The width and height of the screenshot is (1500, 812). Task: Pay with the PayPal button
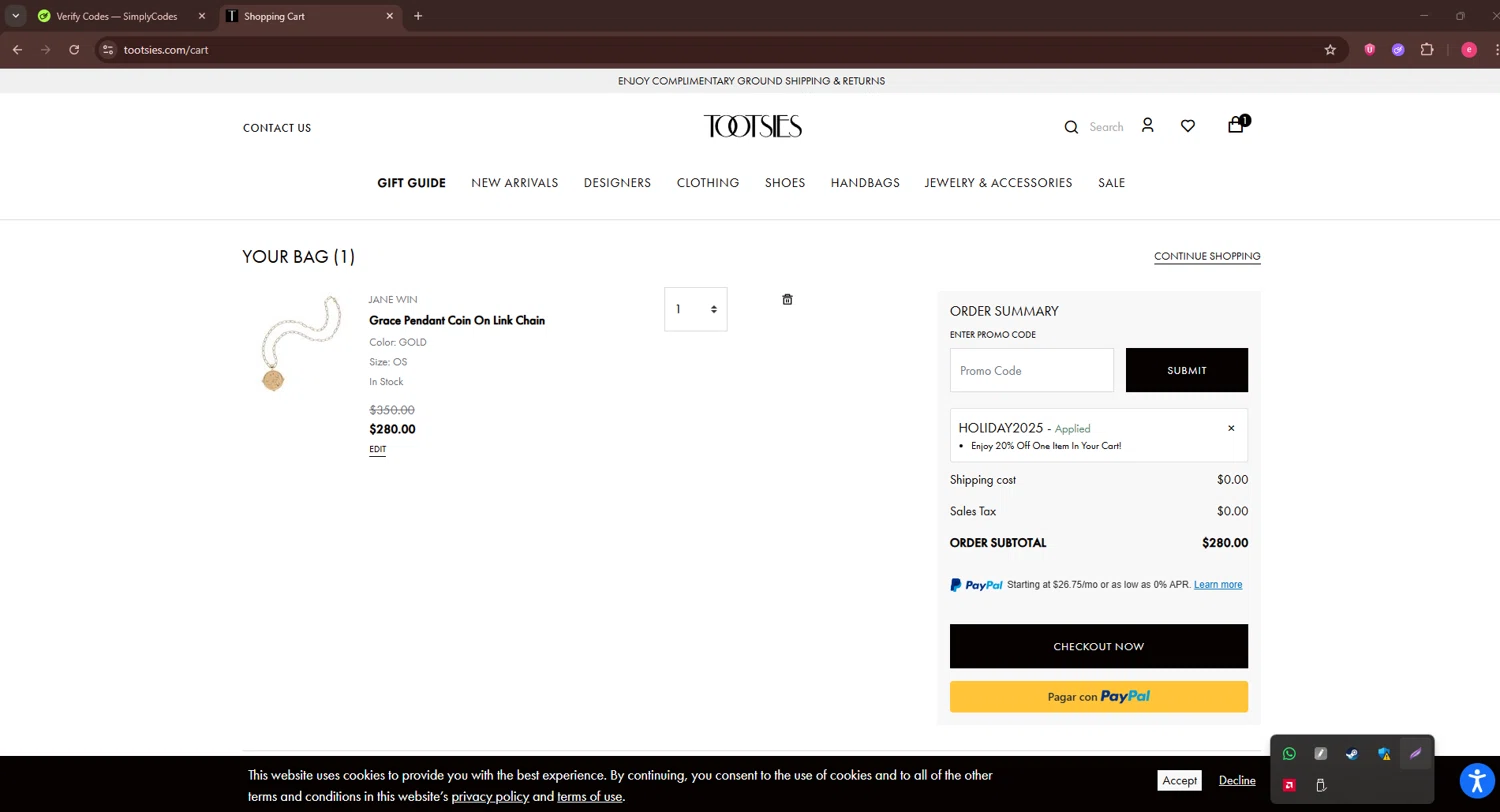click(1099, 697)
